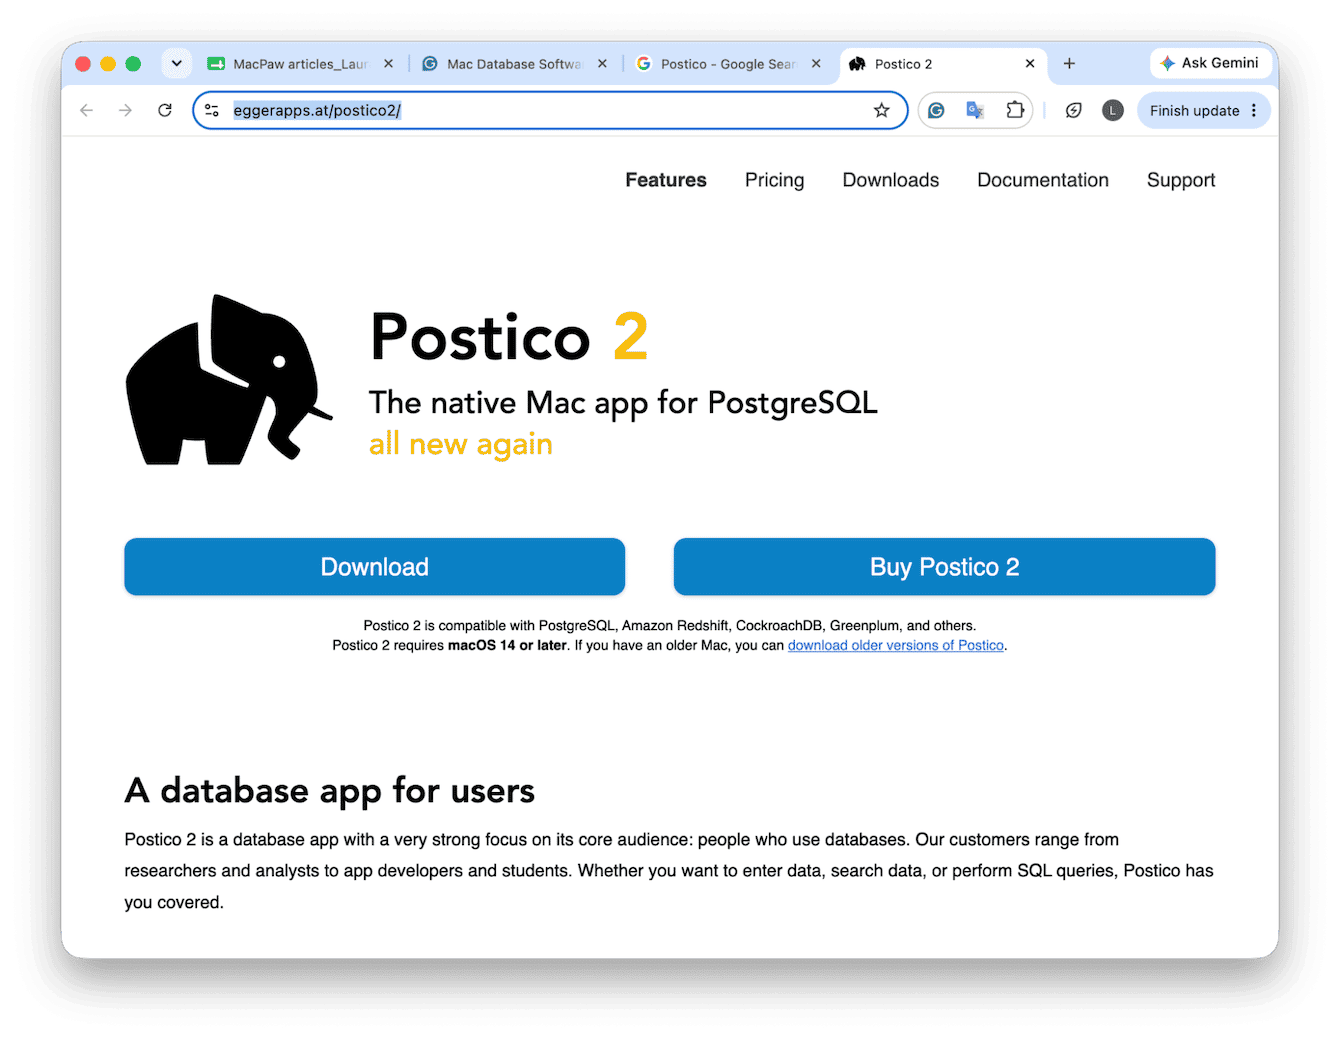
Task: Open the Google Translate extension icon
Action: pyautogui.click(x=975, y=110)
